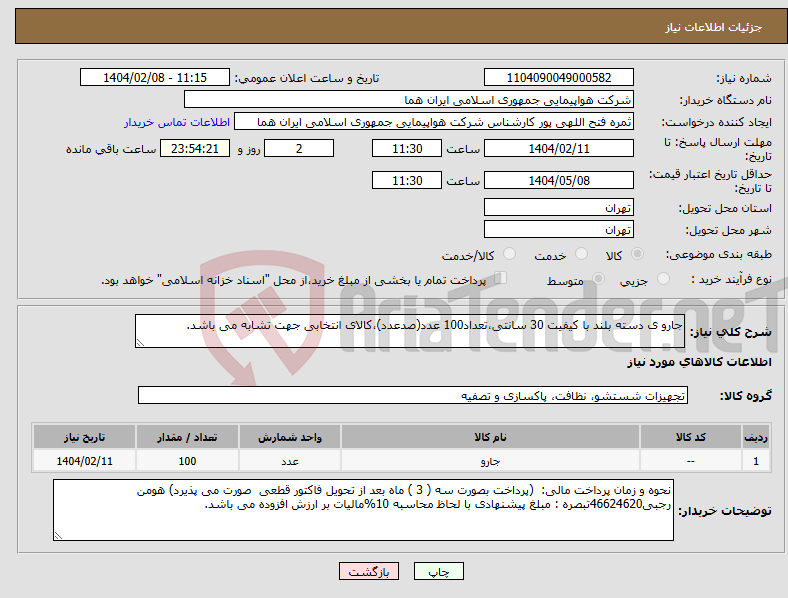Click the quantity cell showing 100
788x598 pixels.
click(187, 461)
